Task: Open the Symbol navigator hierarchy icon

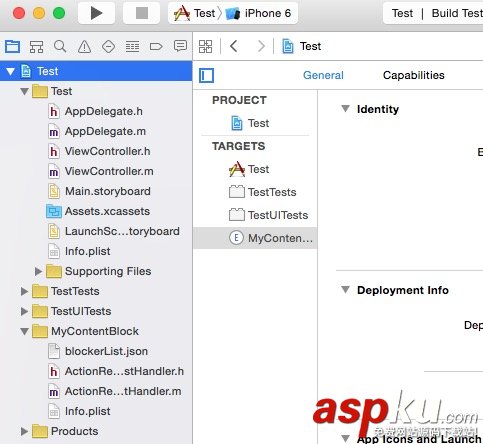Action: (36, 46)
